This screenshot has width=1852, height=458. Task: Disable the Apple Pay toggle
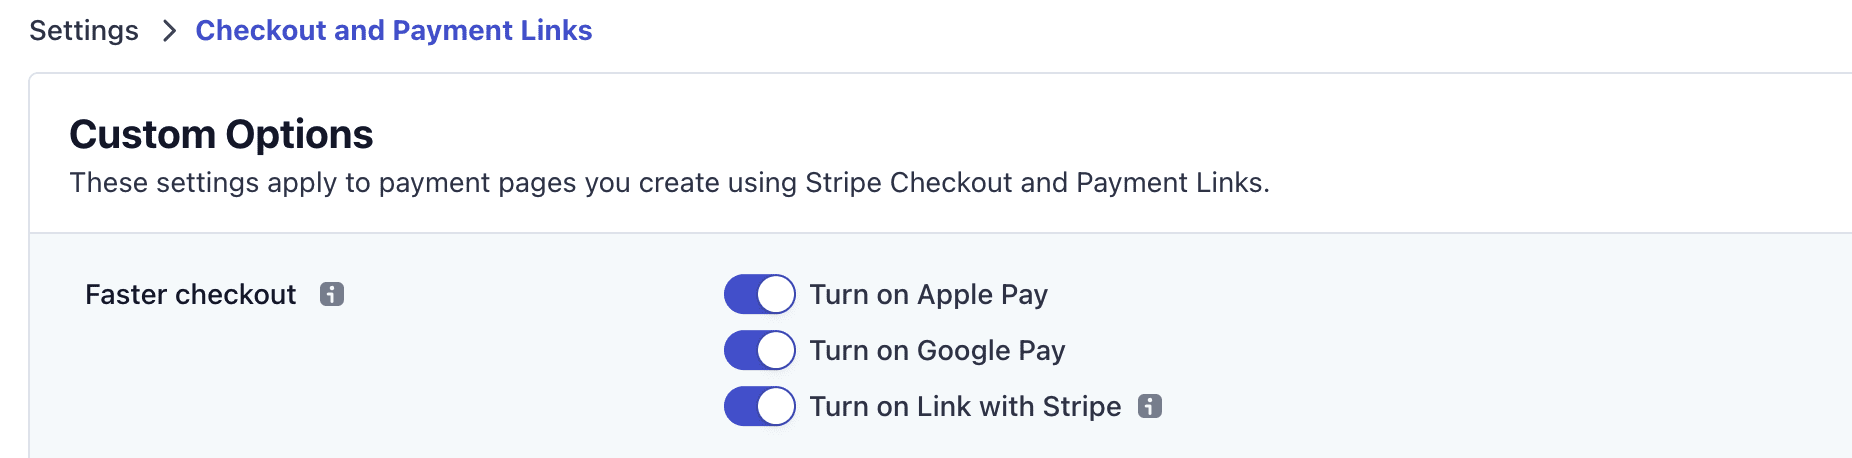click(x=760, y=294)
